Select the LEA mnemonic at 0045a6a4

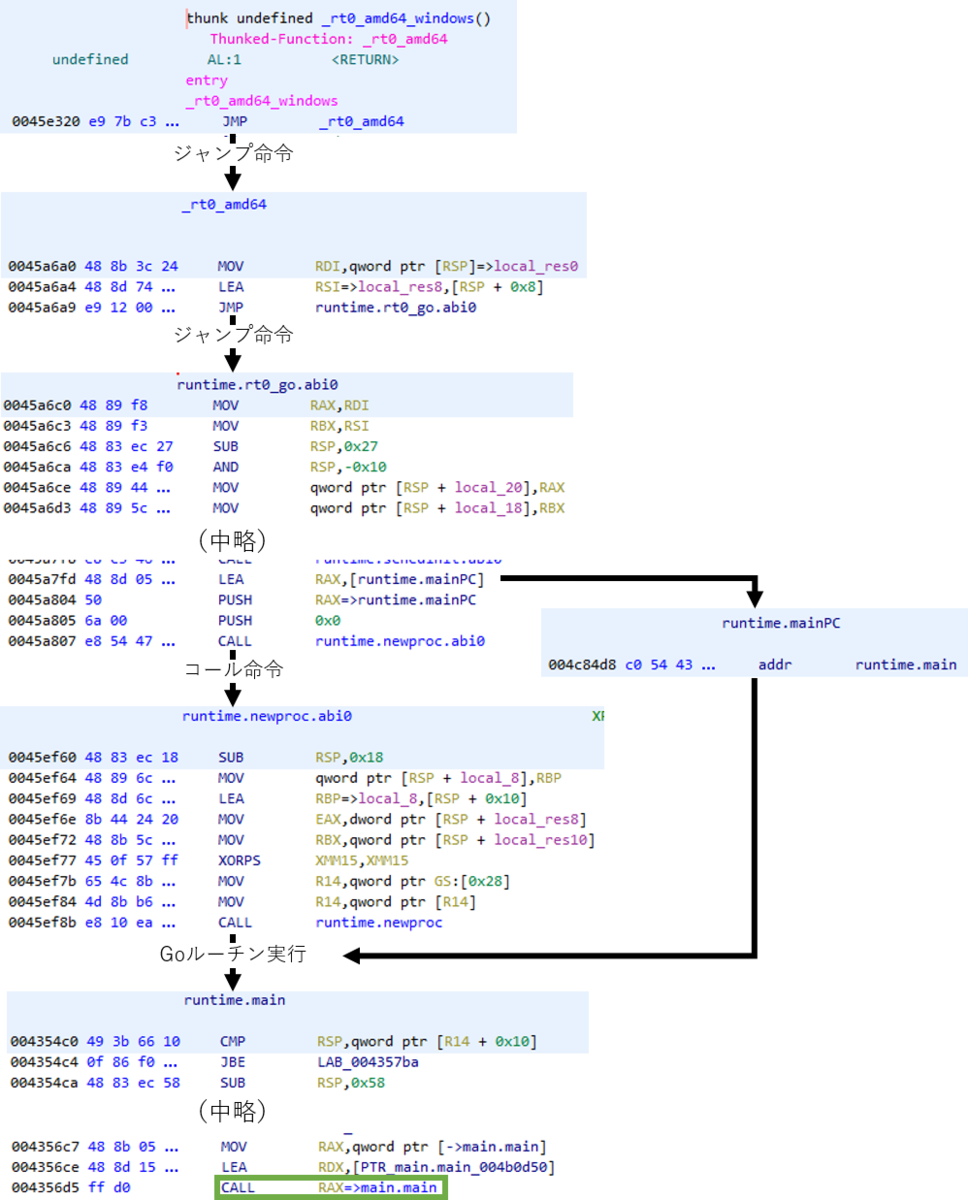[229, 287]
